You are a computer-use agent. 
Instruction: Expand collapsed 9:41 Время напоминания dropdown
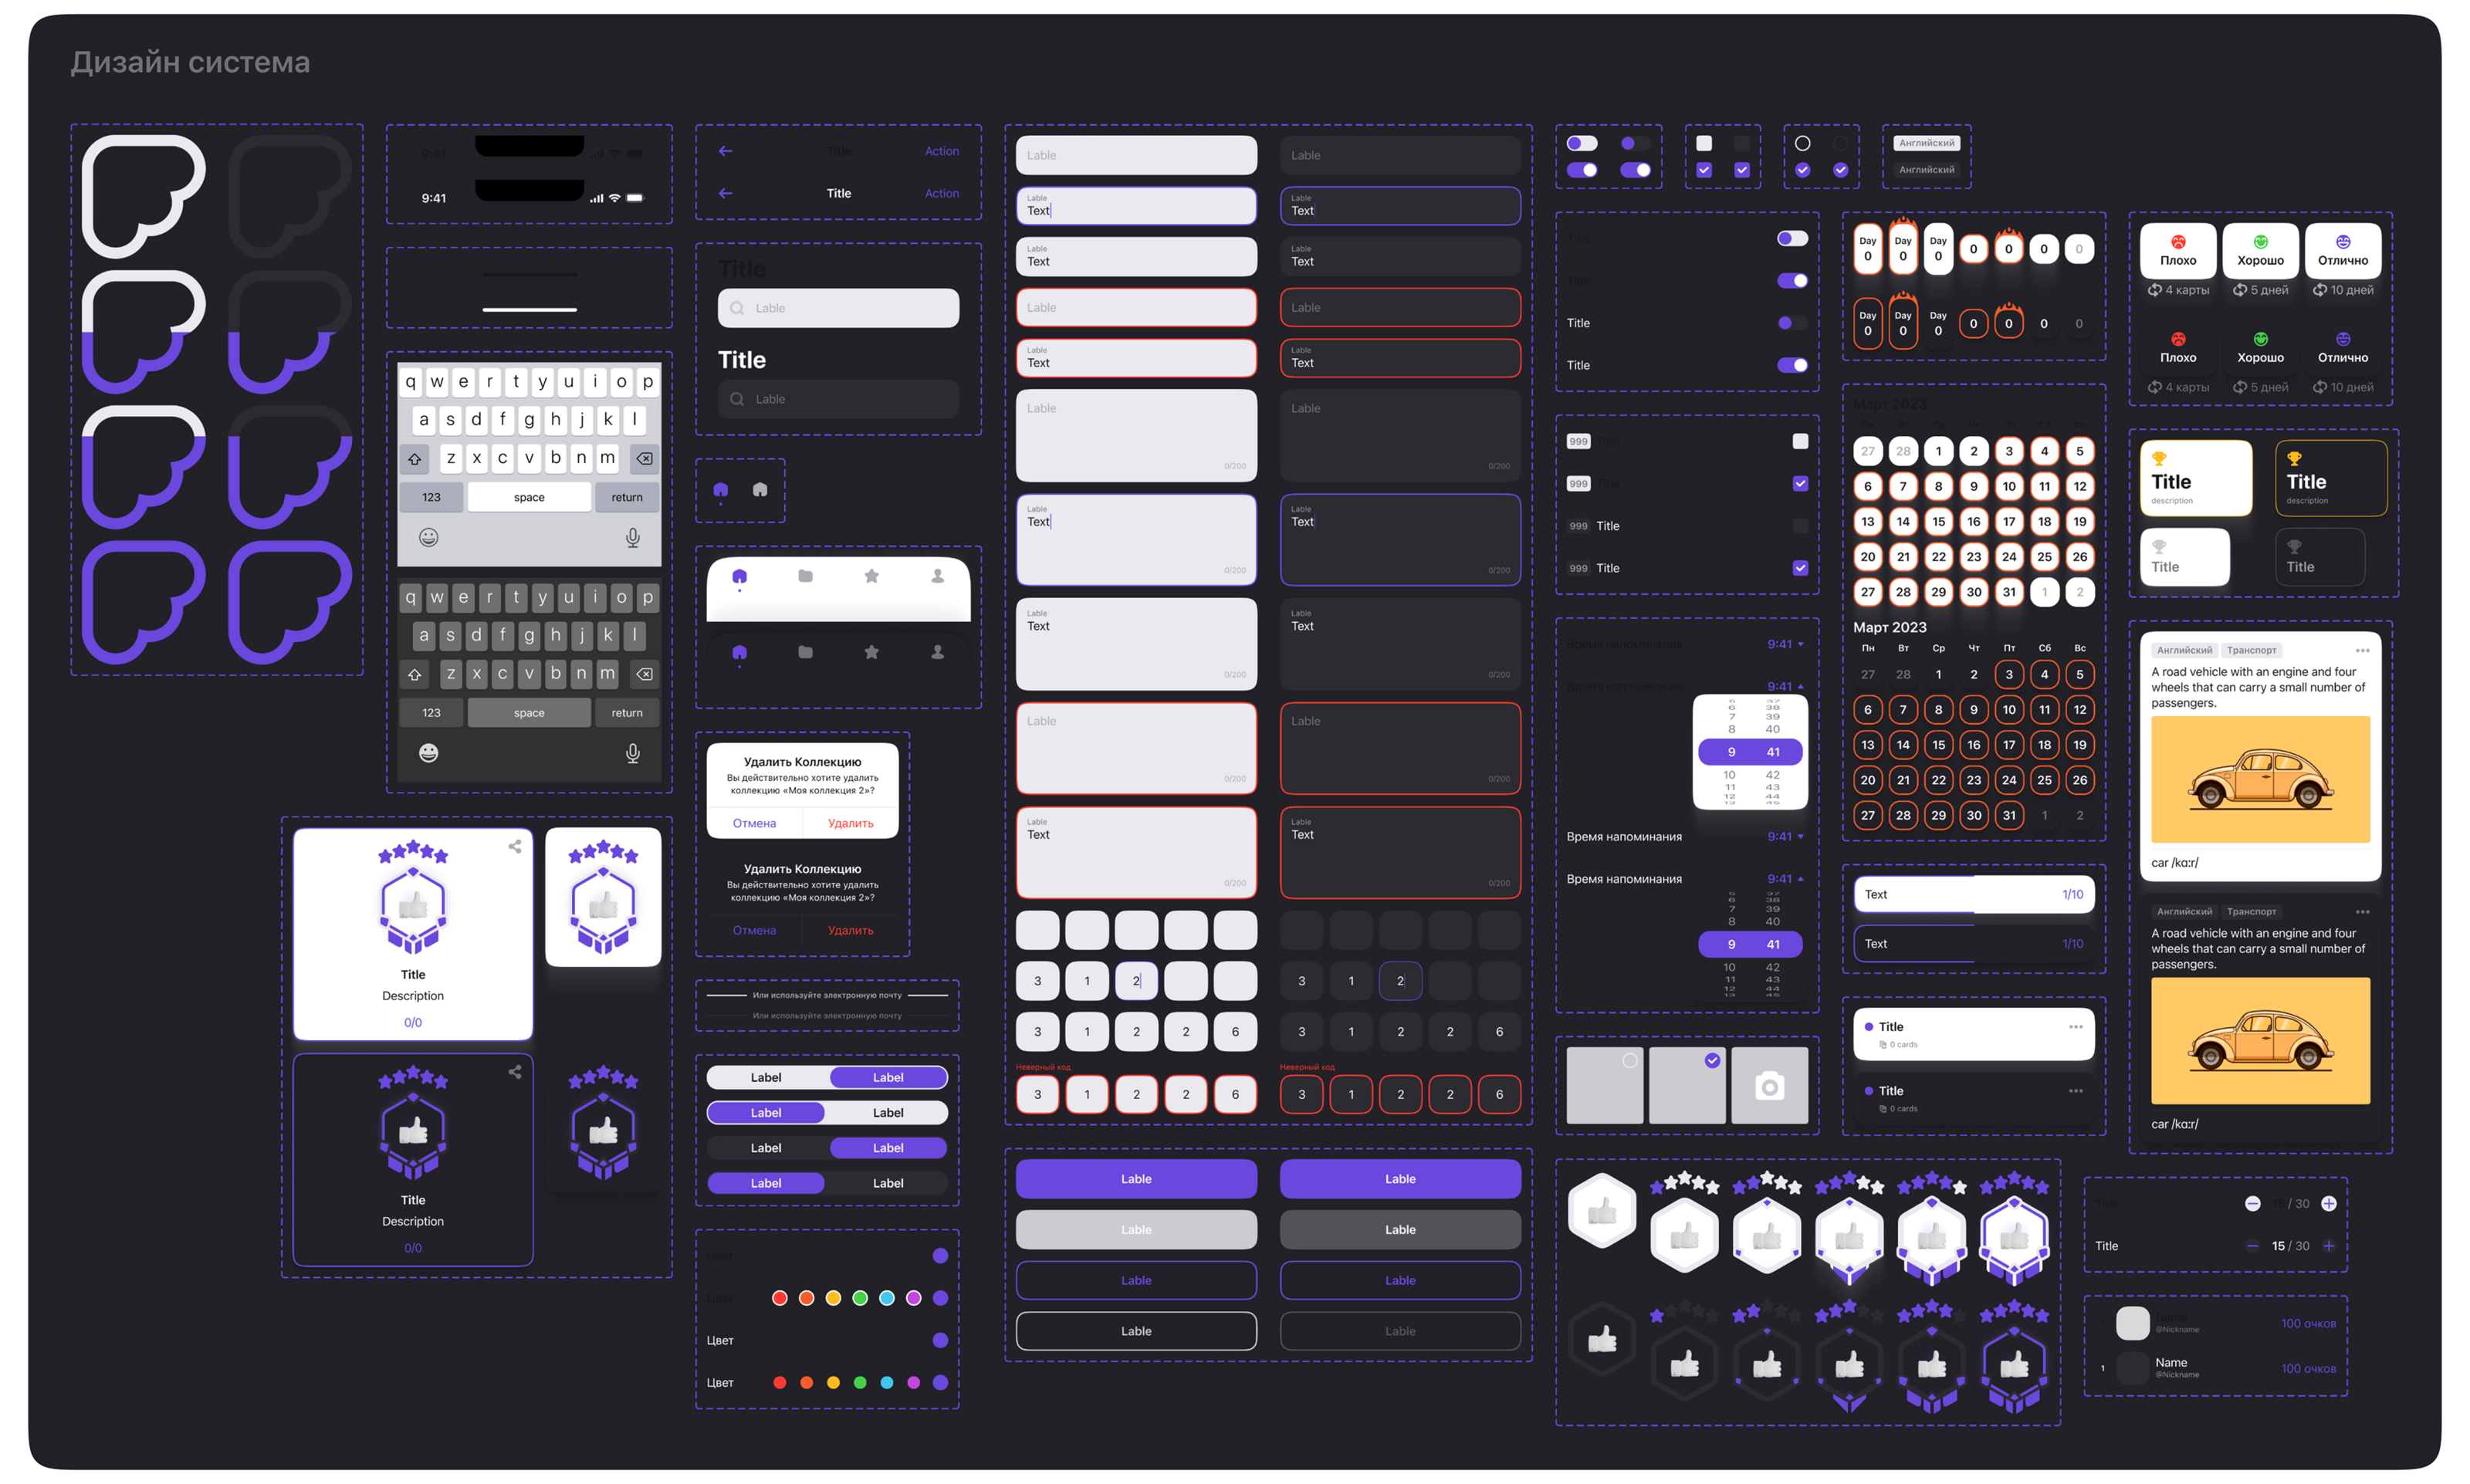[x=1785, y=837]
